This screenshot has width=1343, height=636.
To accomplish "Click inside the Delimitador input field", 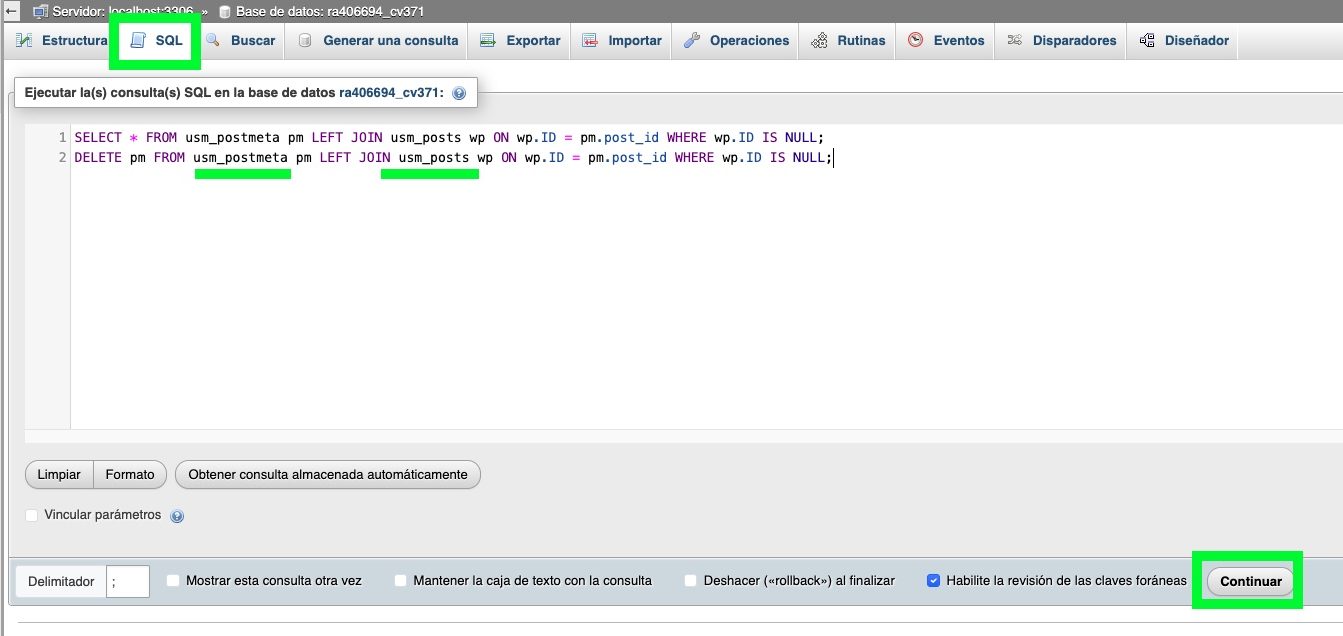I will (128, 581).
